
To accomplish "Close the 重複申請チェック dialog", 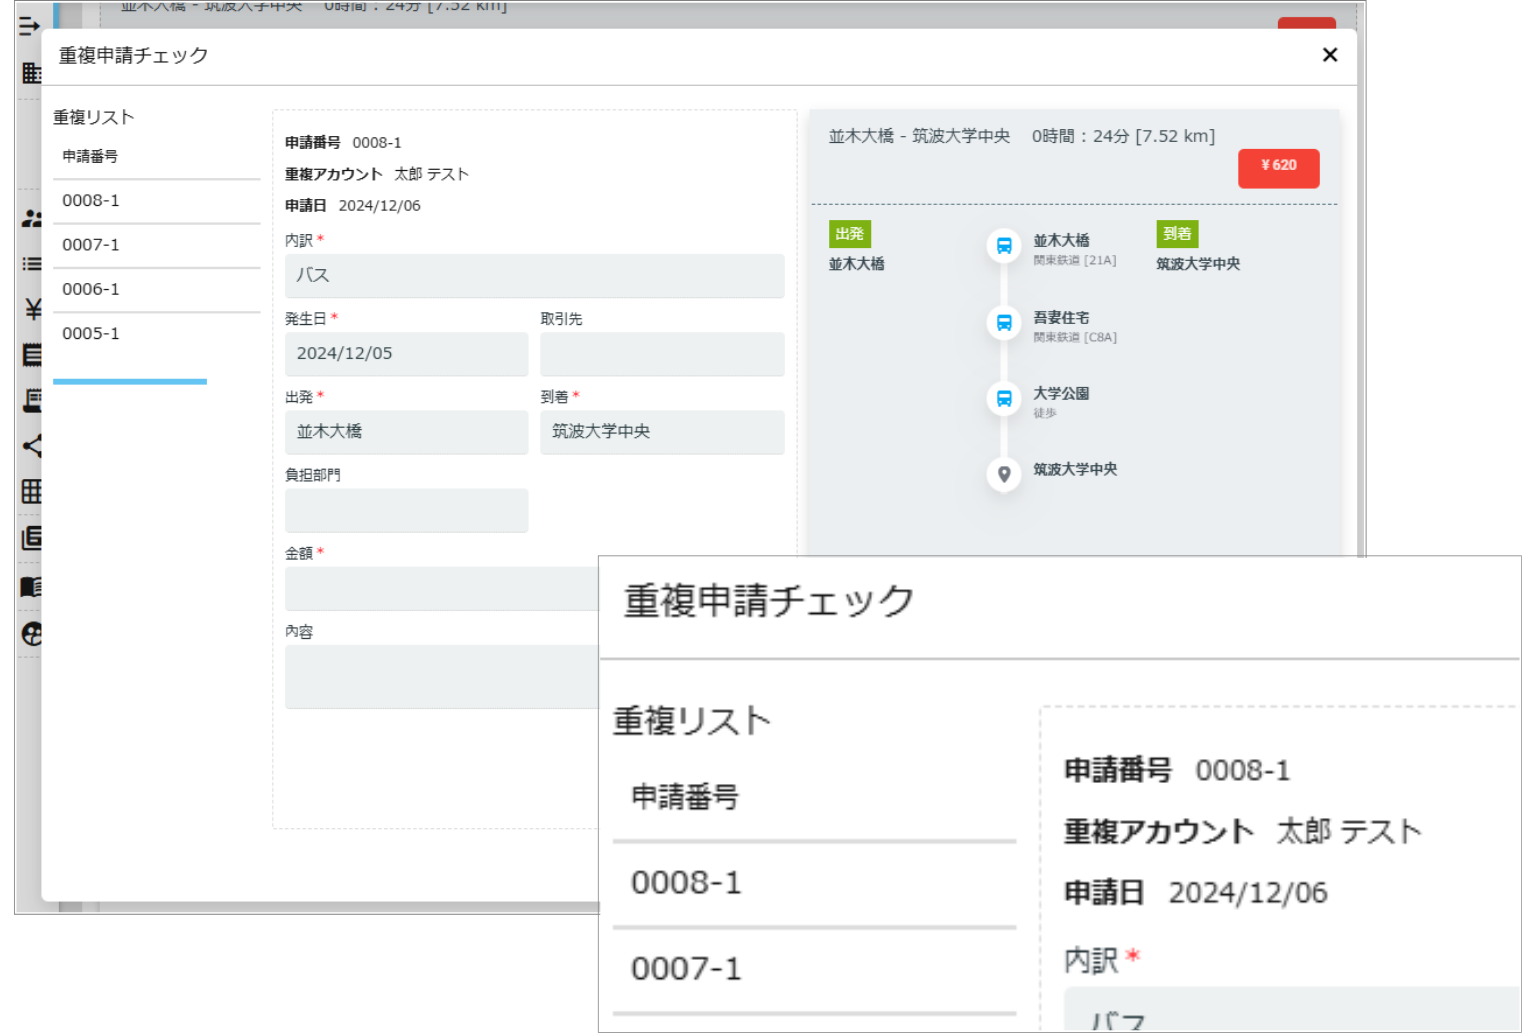I will [x=1329, y=55].
